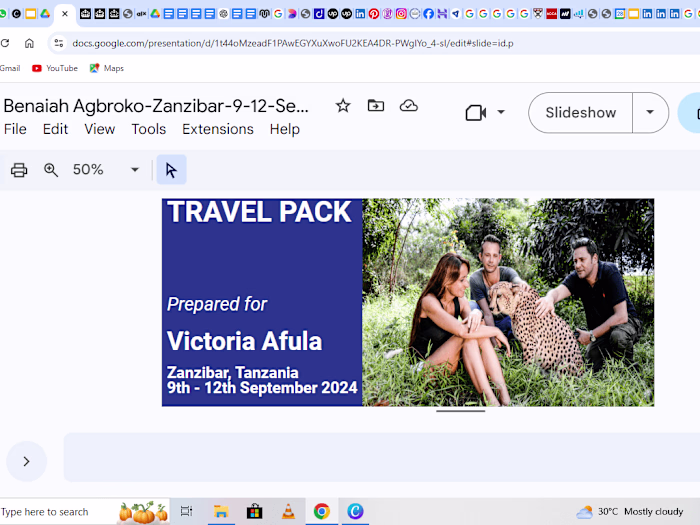The height and width of the screenshot is (525, 700).
Task: Select the Victoria Afula name text
Action: 244,342
